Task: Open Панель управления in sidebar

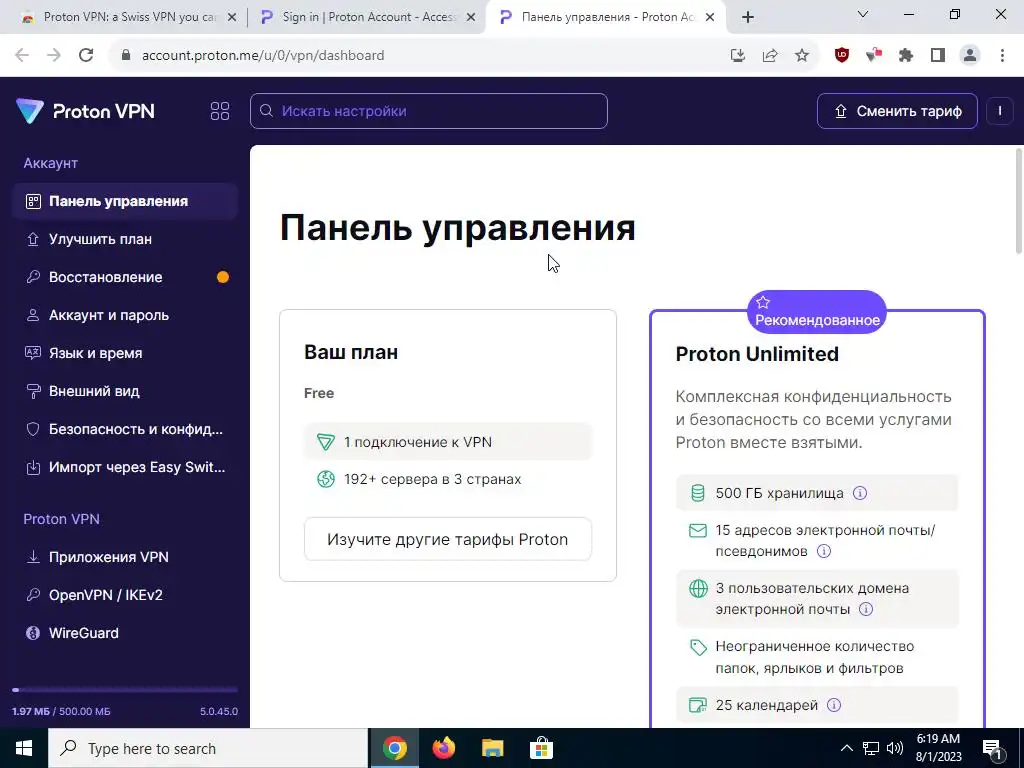Action: pyautogui.click(x=125, y=201)
